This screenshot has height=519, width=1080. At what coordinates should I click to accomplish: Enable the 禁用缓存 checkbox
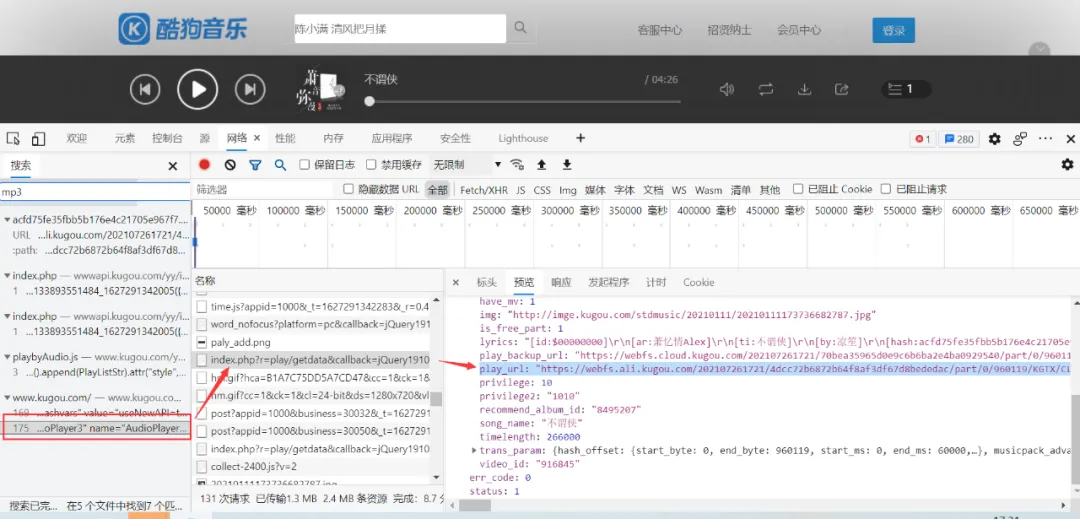(x=371, y=165)
